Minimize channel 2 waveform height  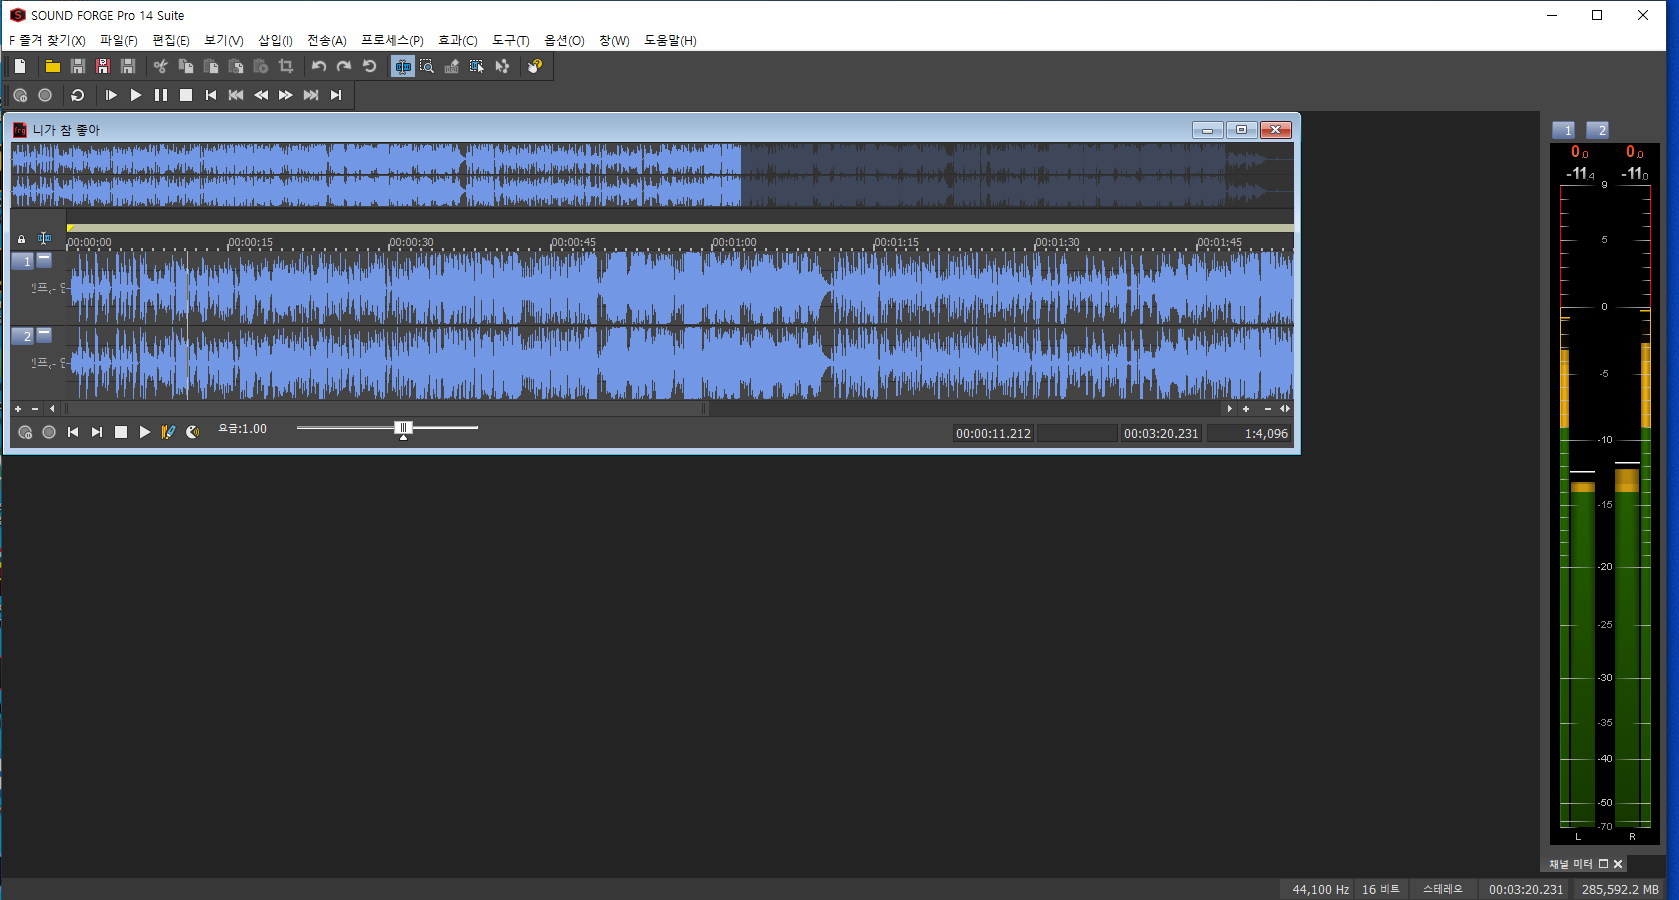coord(44,334)
